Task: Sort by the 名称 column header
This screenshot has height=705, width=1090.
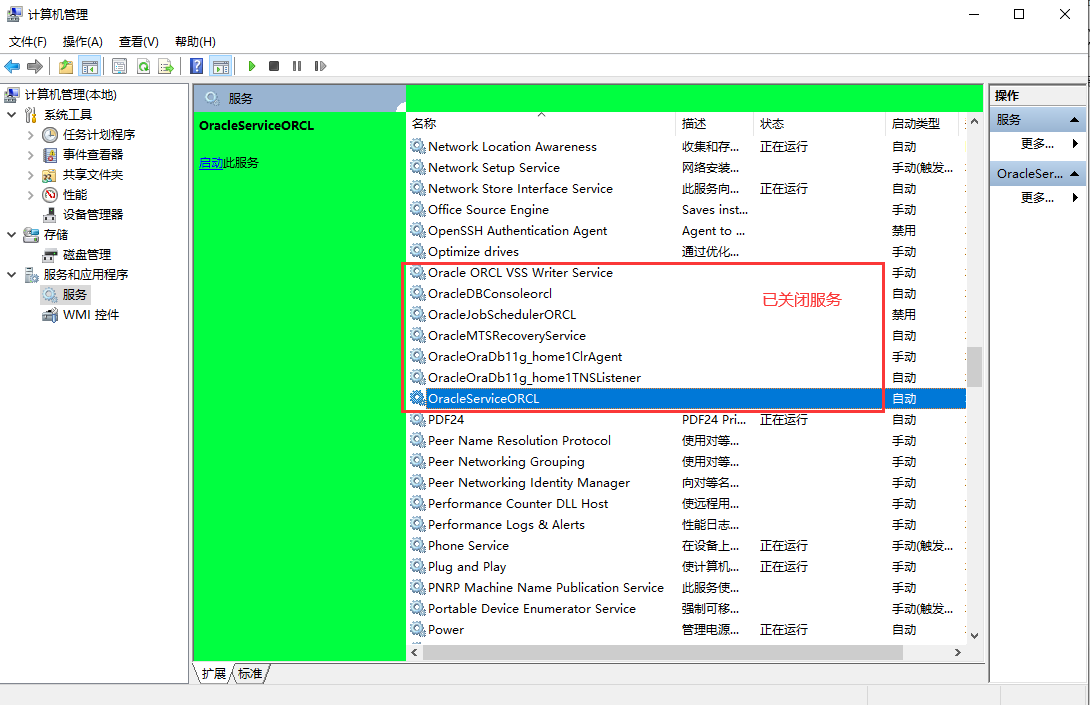Action: [541, 124]
